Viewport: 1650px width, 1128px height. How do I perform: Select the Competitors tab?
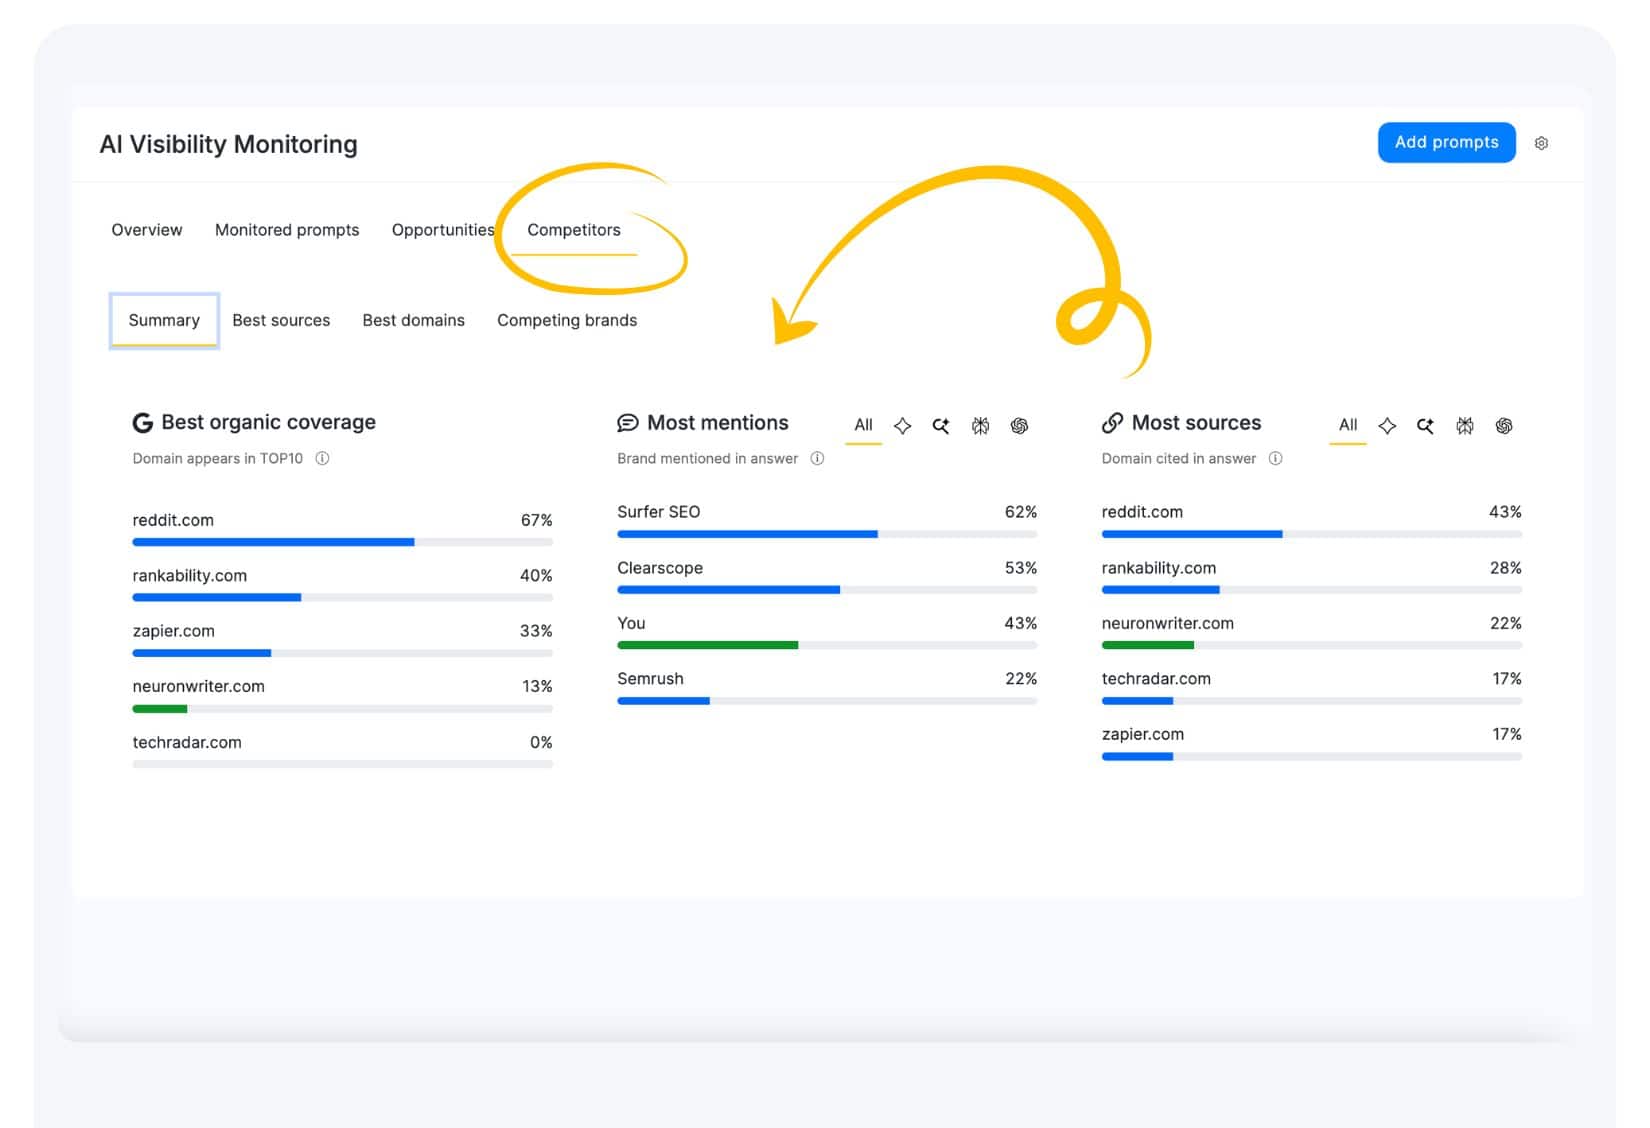tap(574, 230)
